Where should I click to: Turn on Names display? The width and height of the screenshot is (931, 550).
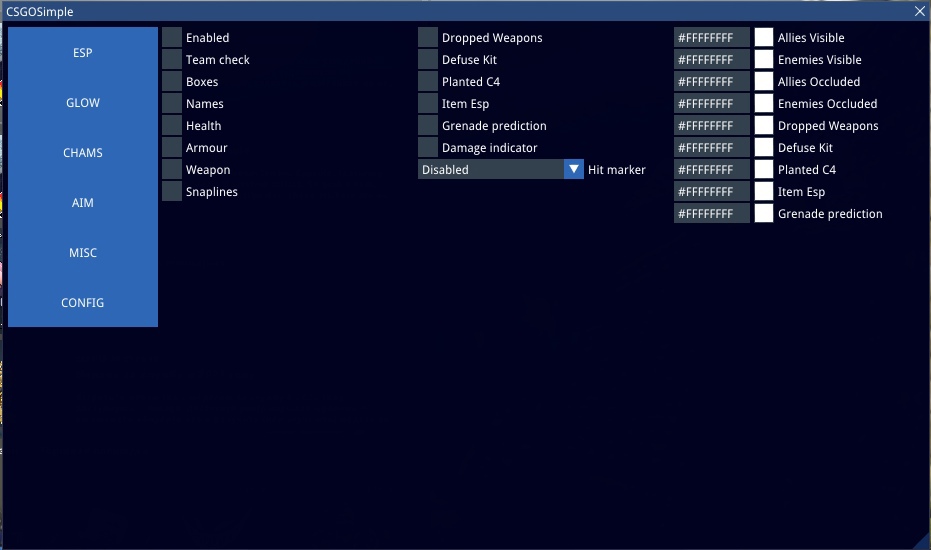[172, 103]
